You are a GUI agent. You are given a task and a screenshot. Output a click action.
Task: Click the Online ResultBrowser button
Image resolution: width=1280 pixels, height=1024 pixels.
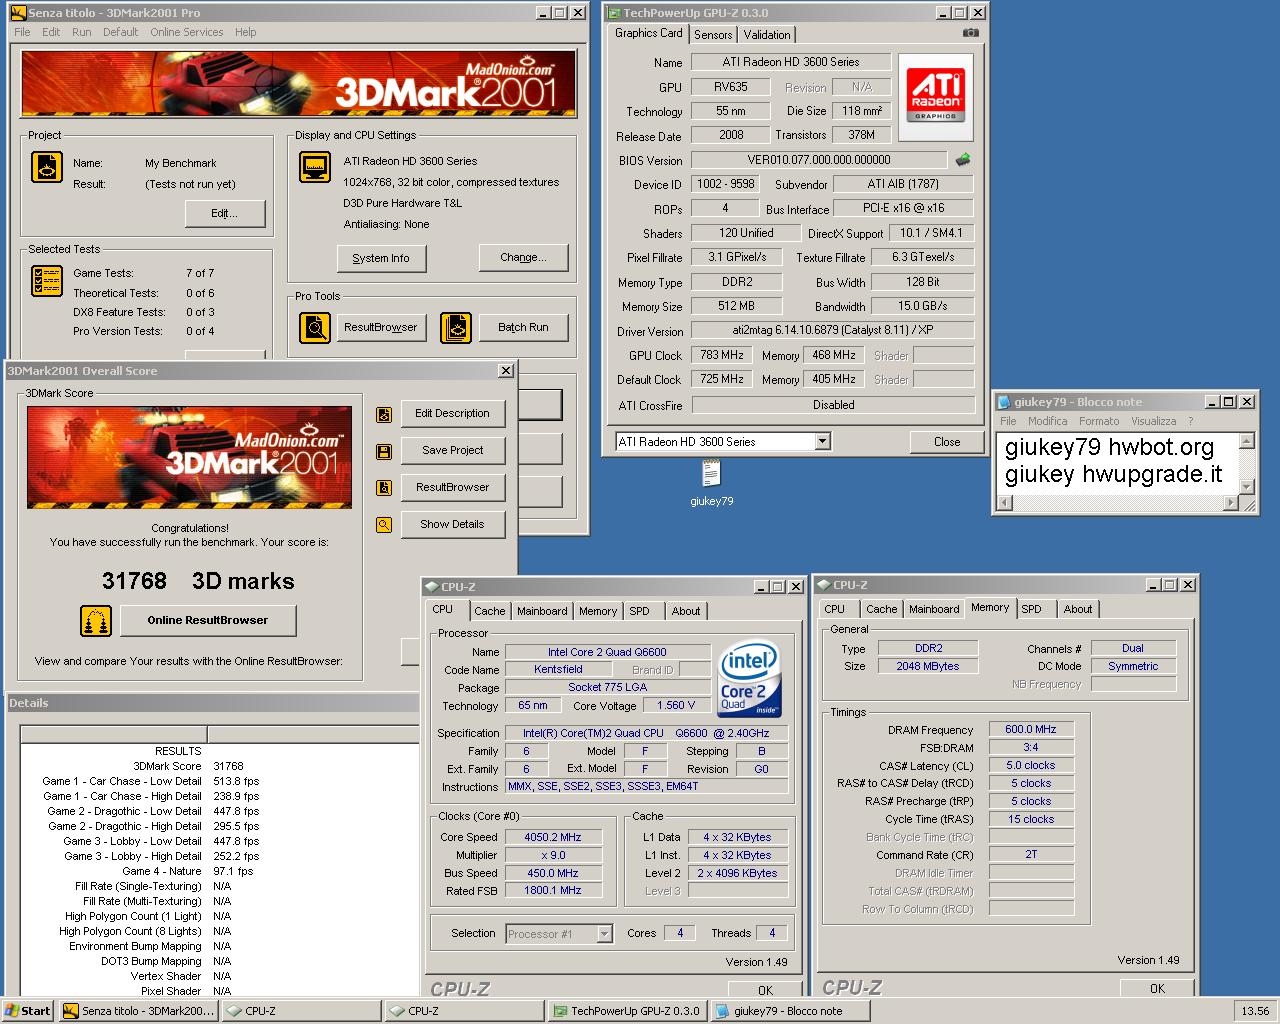click(x=208, y=621)
